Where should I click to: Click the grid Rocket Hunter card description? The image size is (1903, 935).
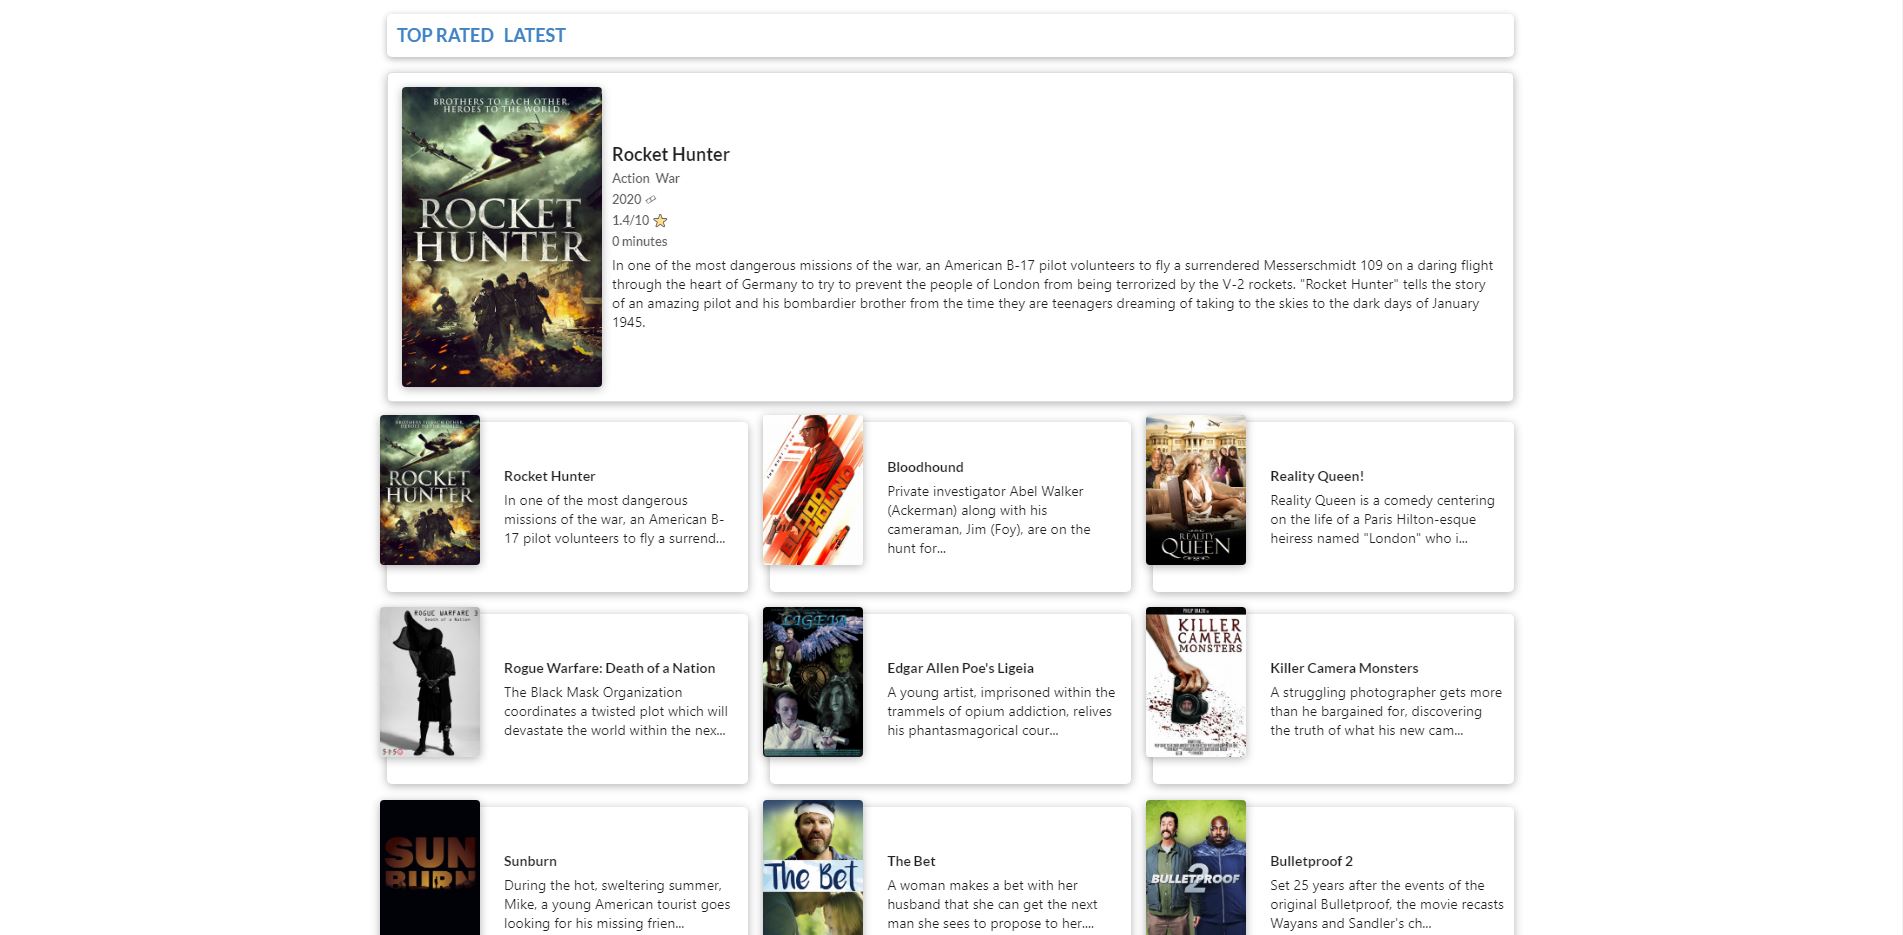click(x=615, y=519)
